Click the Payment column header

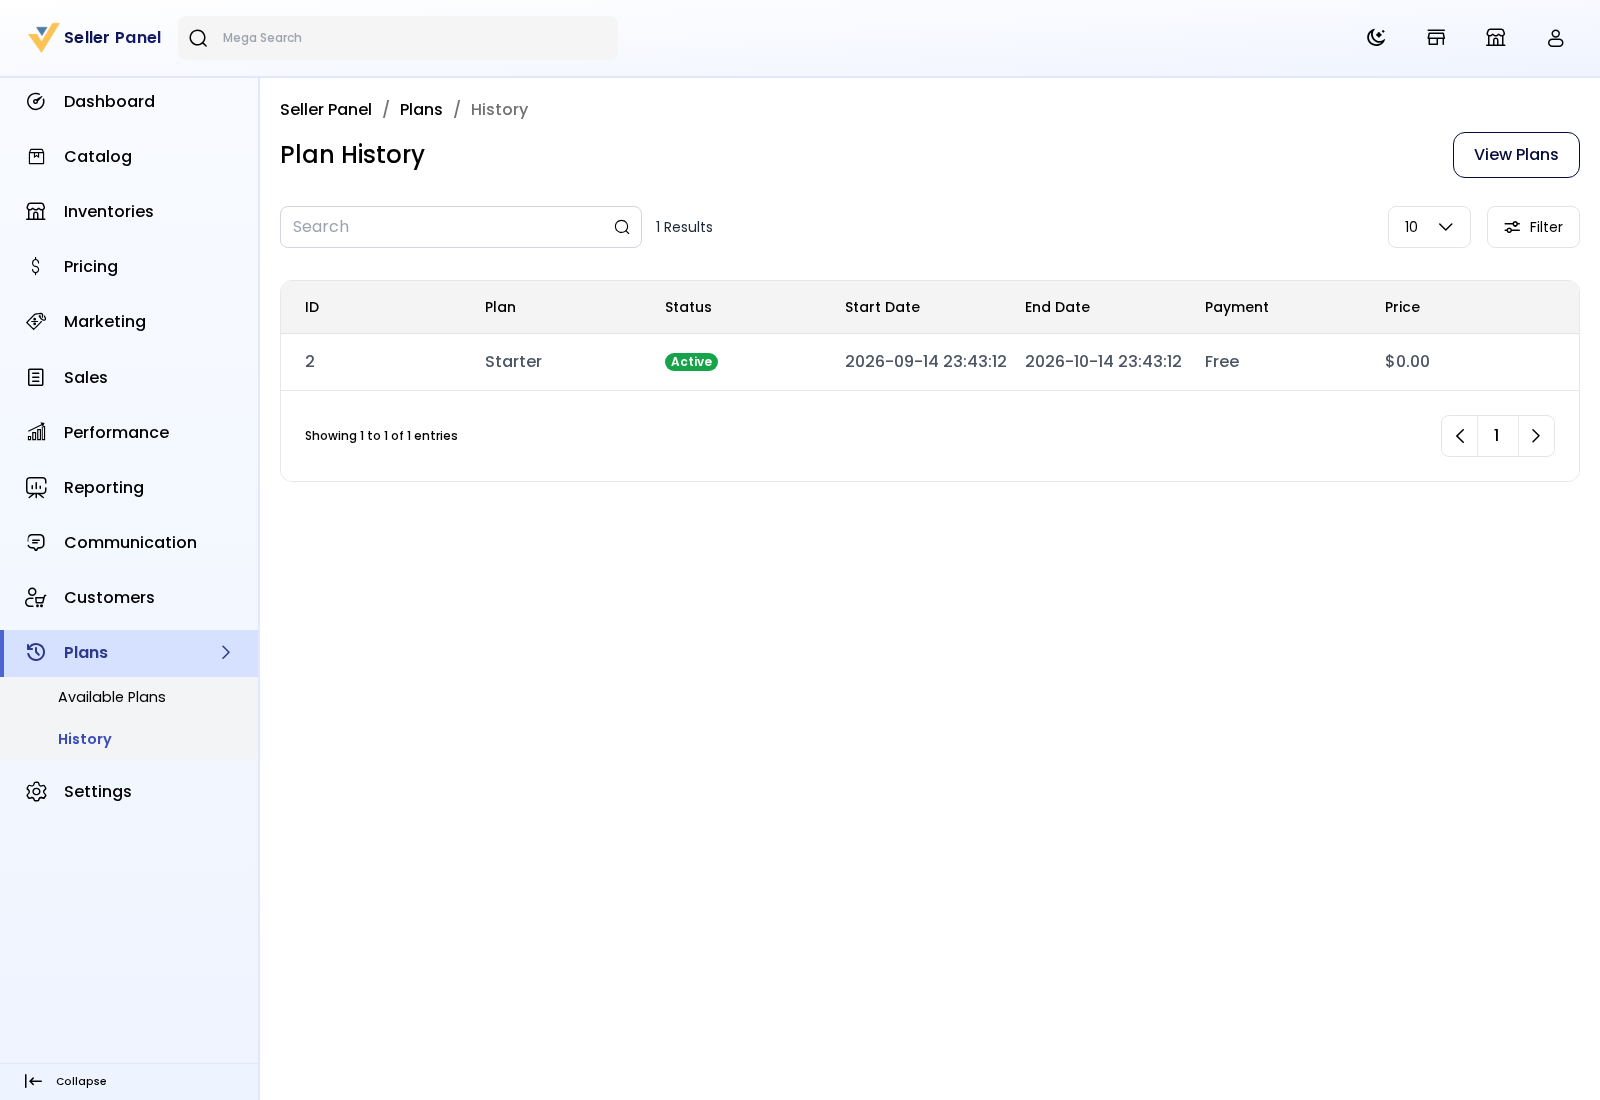point(1236,308)
